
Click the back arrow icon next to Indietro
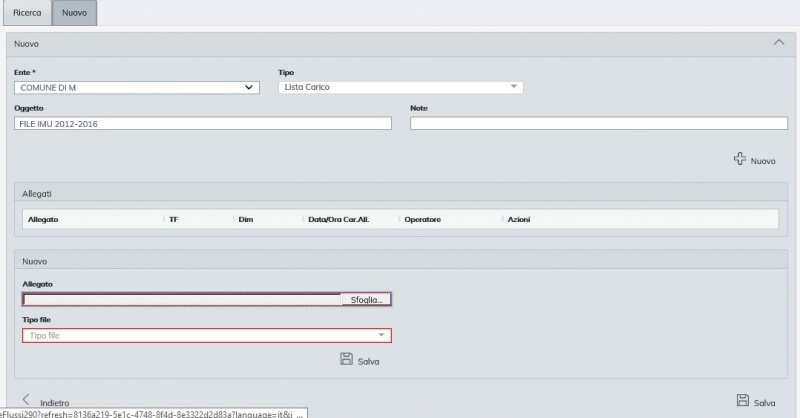27,400
